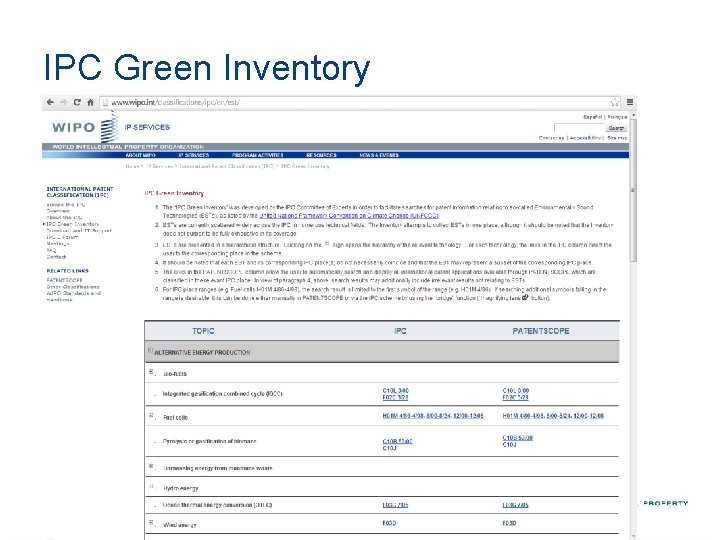Open the NEWS & EVENTS menu
Image resolution: width=720 pixels, height=540 pixels.
click(x=379, y=155)
